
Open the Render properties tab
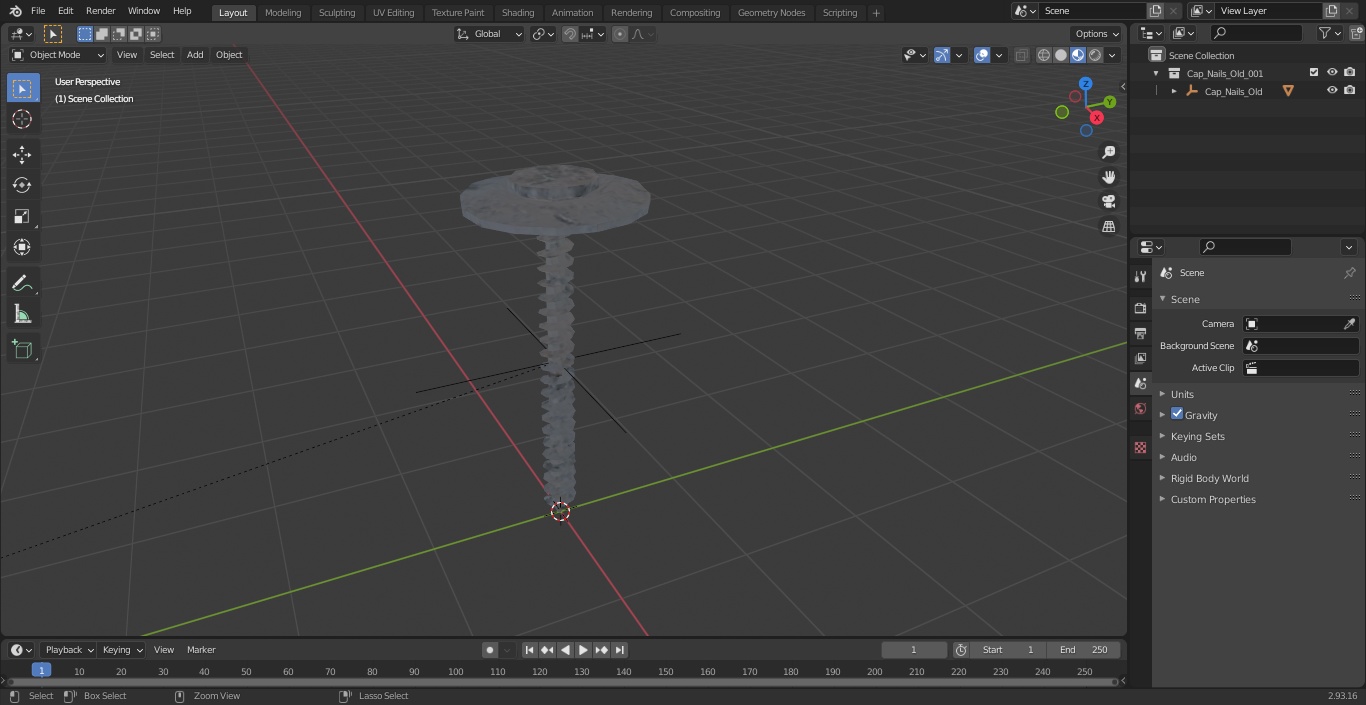[1140, 308]
